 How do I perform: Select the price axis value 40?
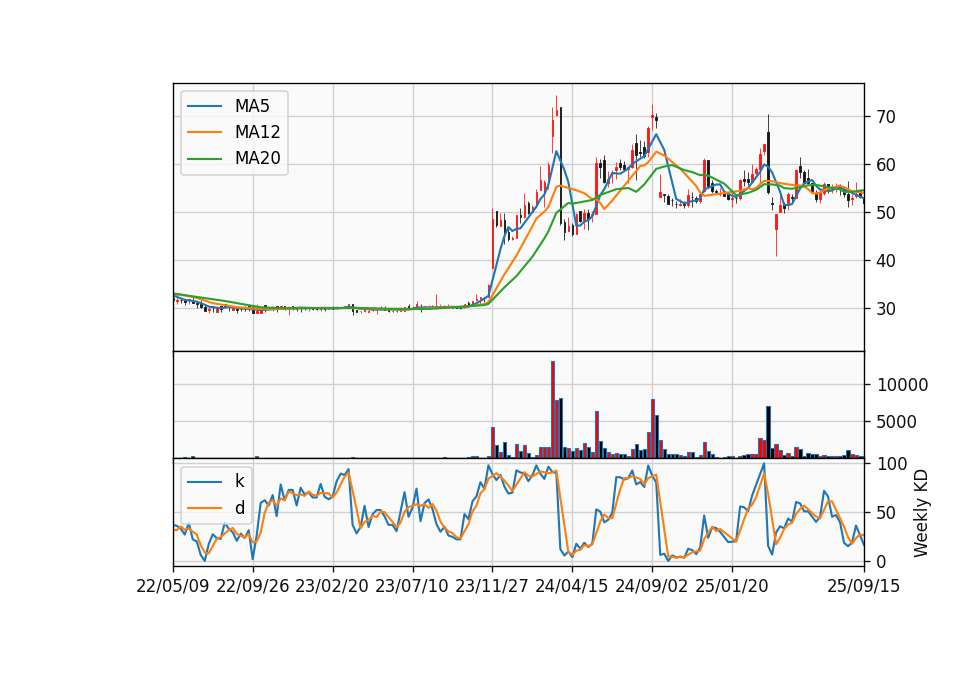tap(886, 261)
